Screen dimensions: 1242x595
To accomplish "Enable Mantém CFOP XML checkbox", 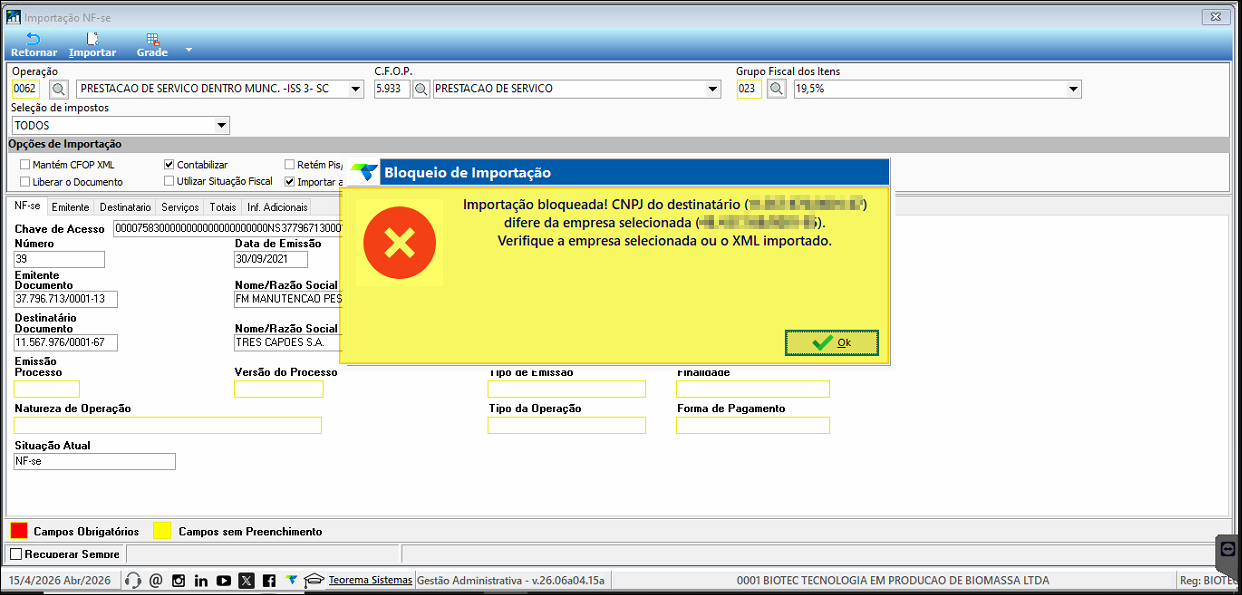I will coord(25,164).
